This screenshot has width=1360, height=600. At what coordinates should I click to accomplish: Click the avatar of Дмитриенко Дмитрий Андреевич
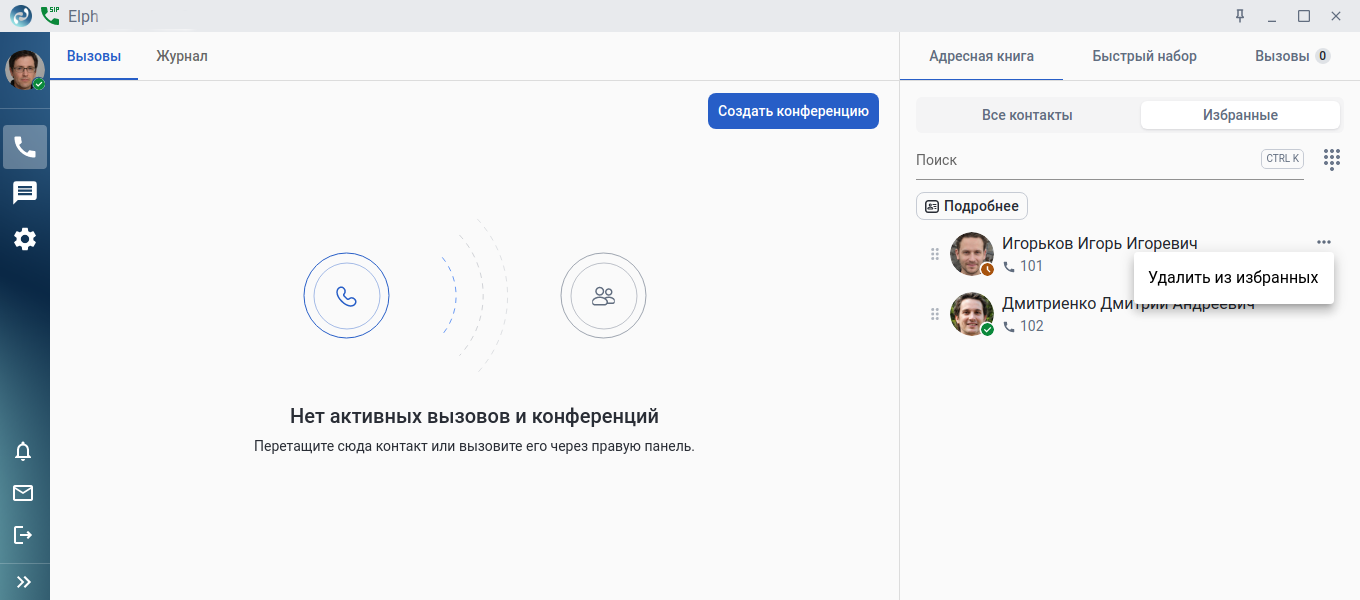pyautogui.click(x=971, y=314)
